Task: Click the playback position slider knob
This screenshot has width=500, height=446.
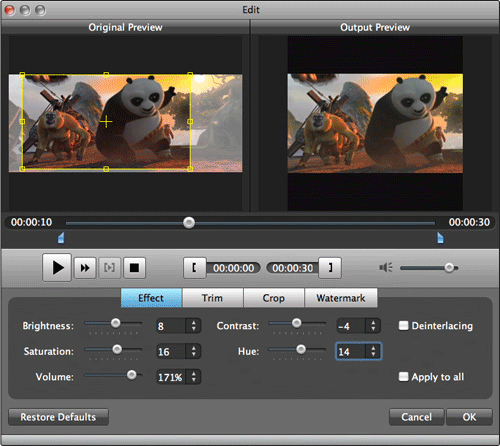Action: (189, 222)
